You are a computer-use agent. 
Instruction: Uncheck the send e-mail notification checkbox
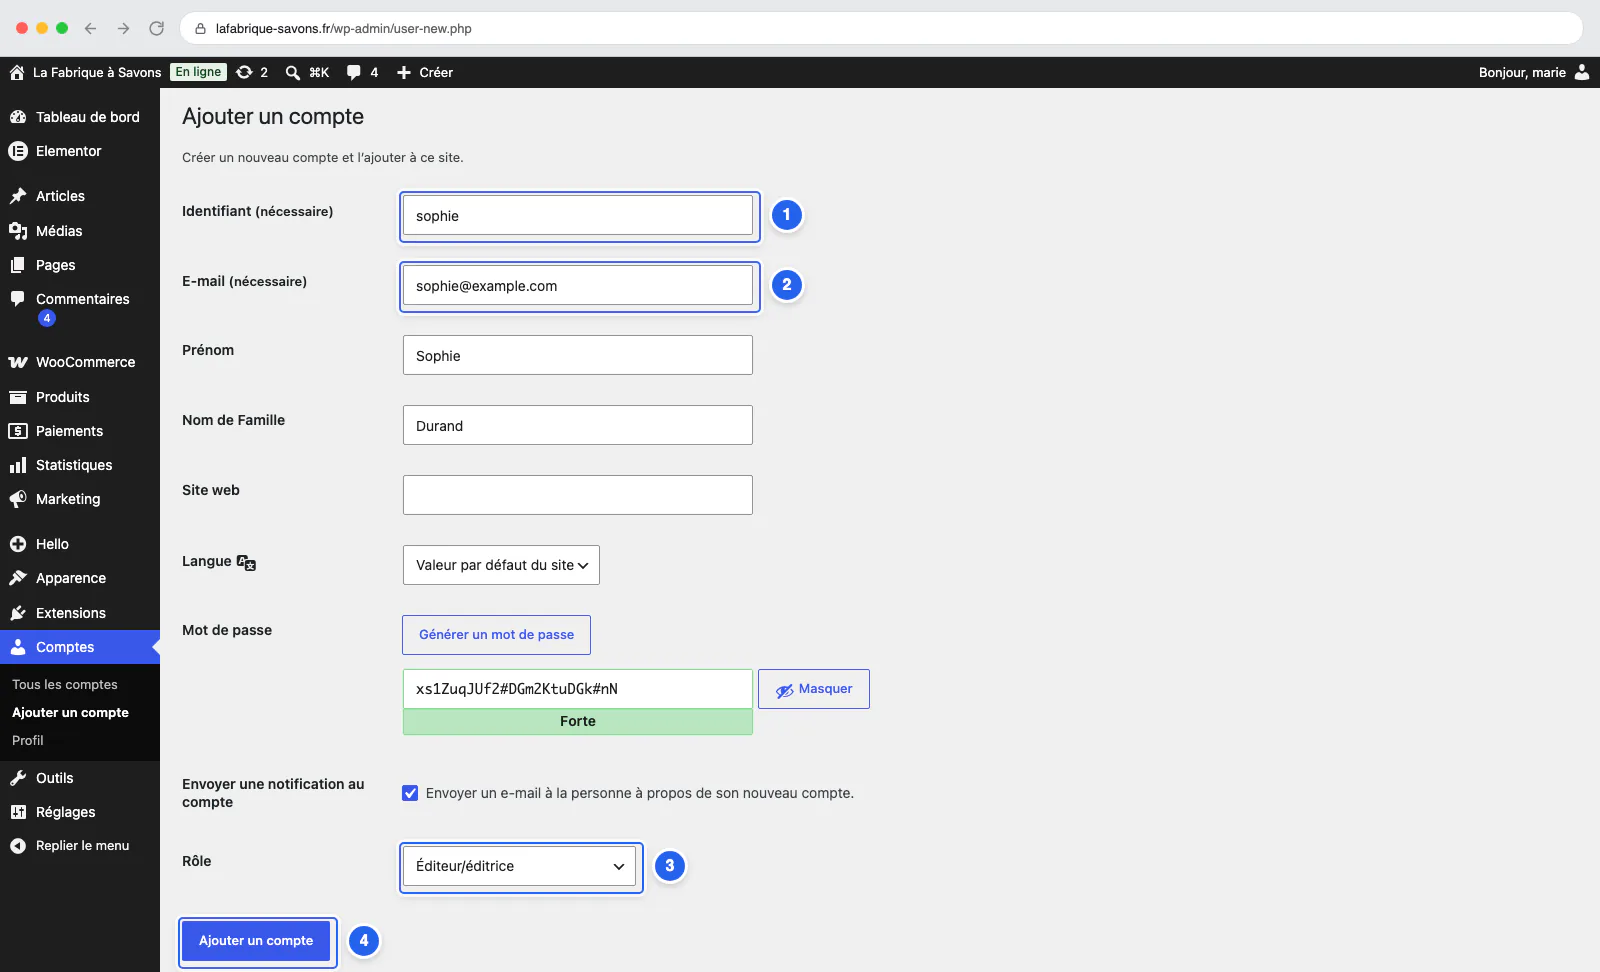[x=410, y=793]
